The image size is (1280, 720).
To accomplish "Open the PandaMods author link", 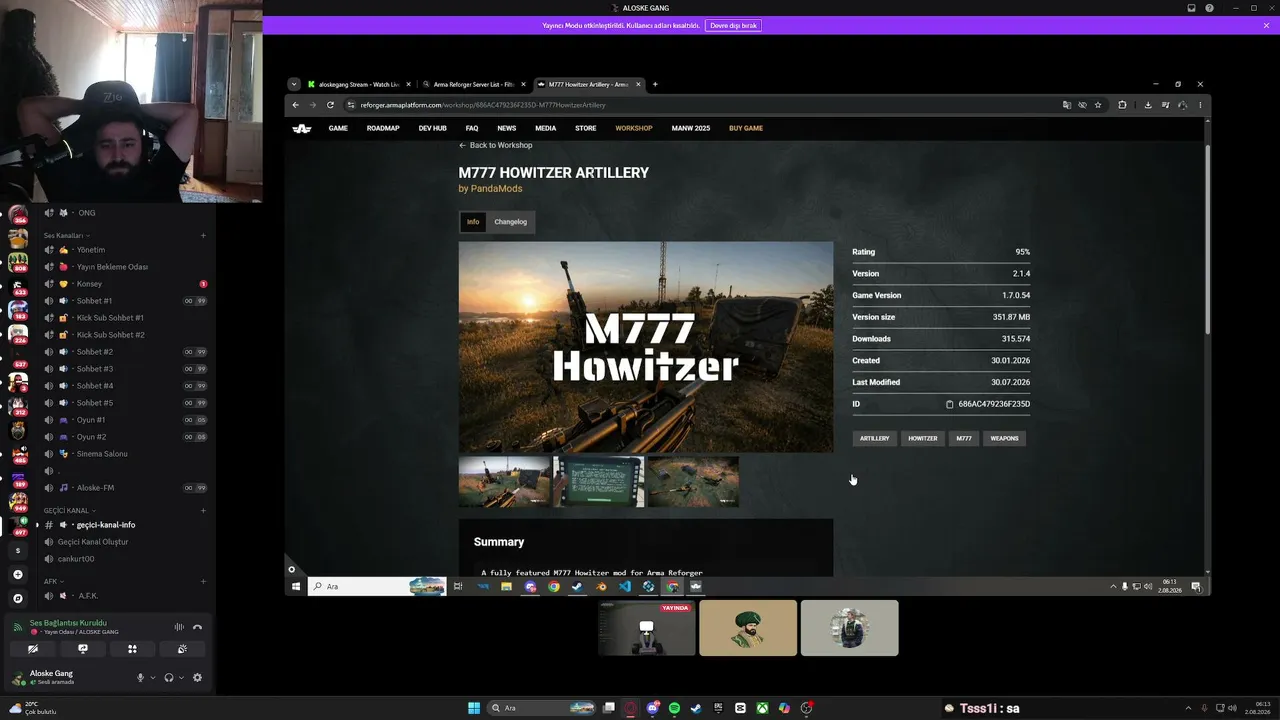I will tap(496, 188).
